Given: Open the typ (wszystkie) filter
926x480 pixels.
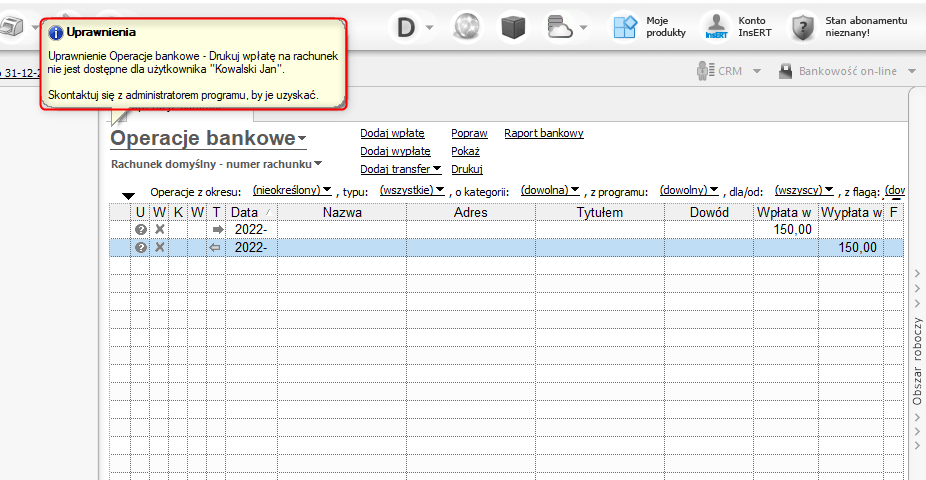Looking at the screenshot, I should 412,190.
